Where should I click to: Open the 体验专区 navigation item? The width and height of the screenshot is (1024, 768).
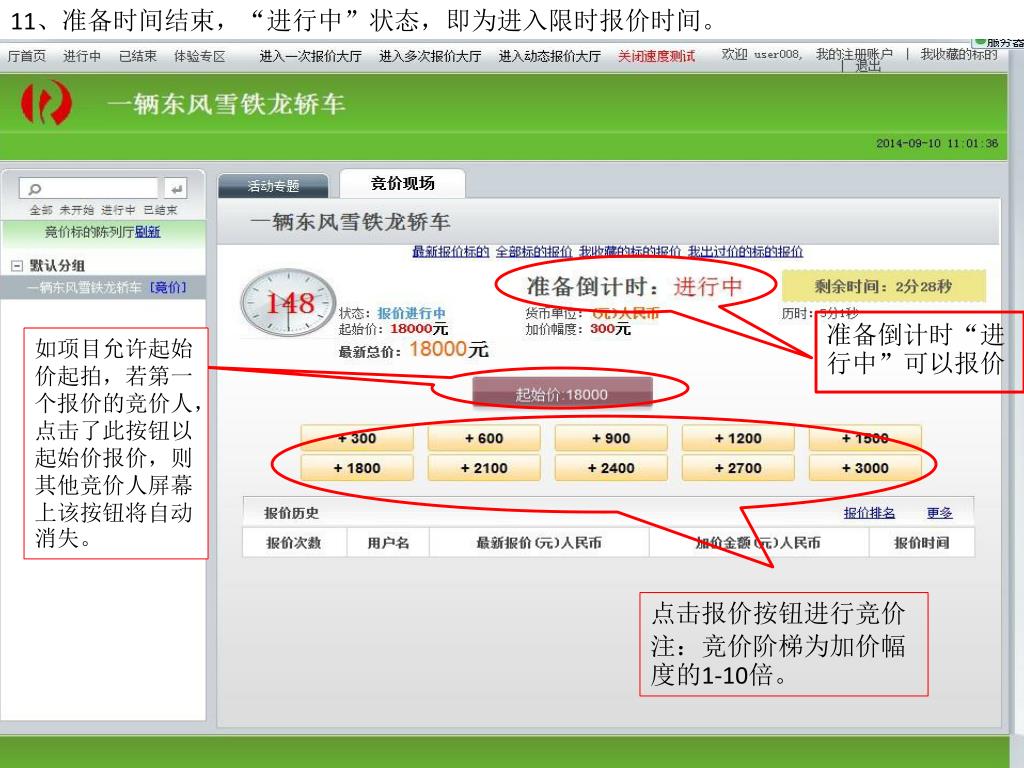[200, 56]
